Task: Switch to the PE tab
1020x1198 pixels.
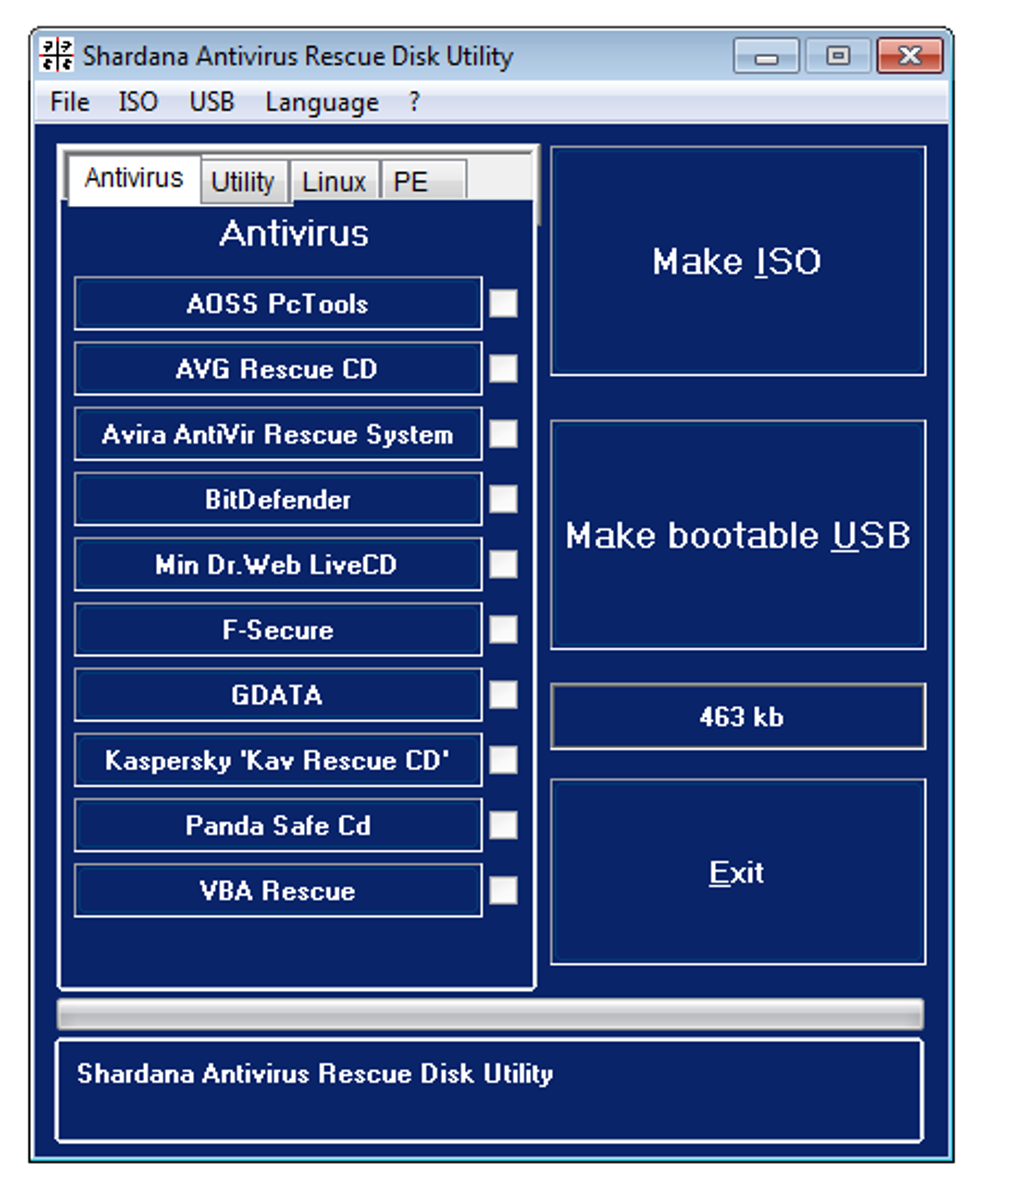Action: [x=423, y=182]
